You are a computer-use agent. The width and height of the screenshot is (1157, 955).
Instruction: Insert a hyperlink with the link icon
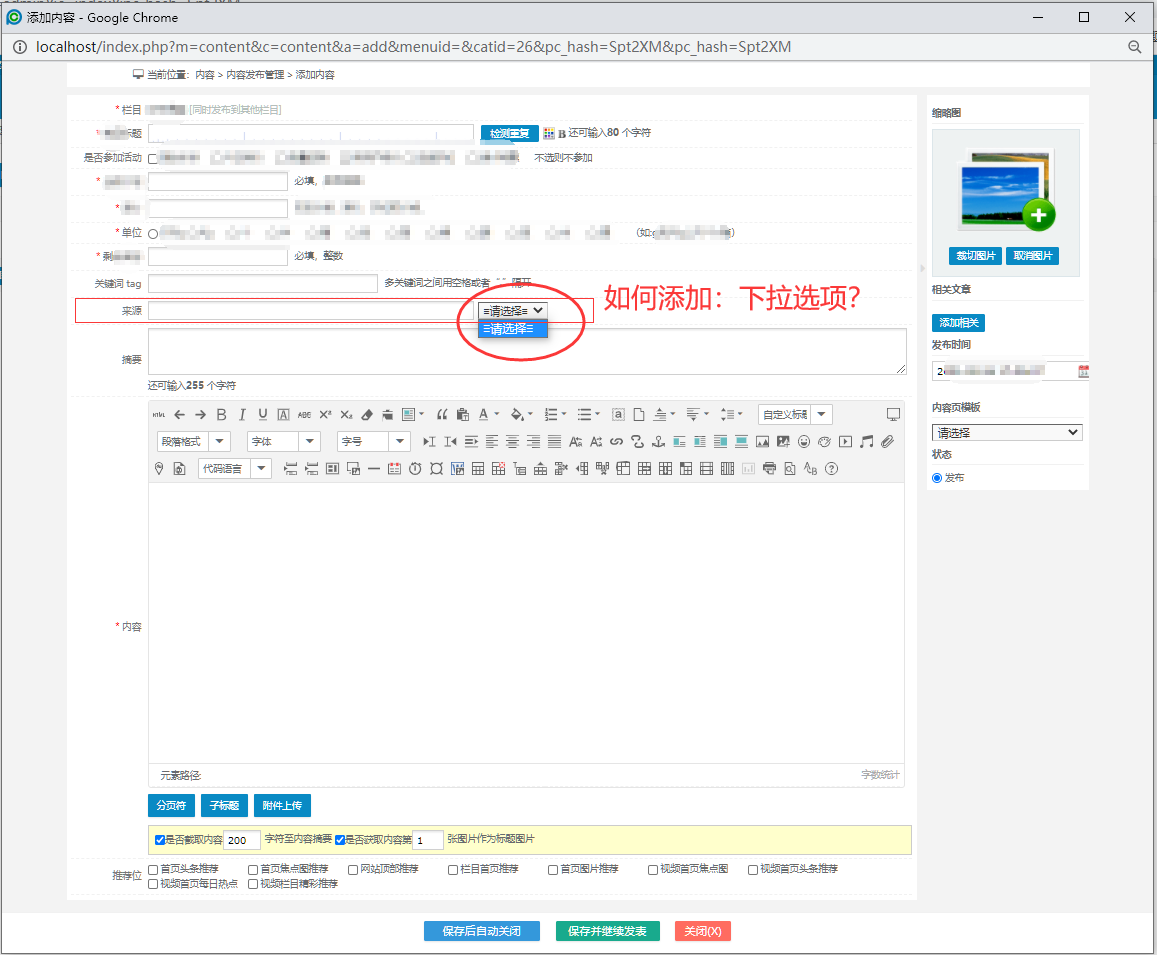pos(616,441)
